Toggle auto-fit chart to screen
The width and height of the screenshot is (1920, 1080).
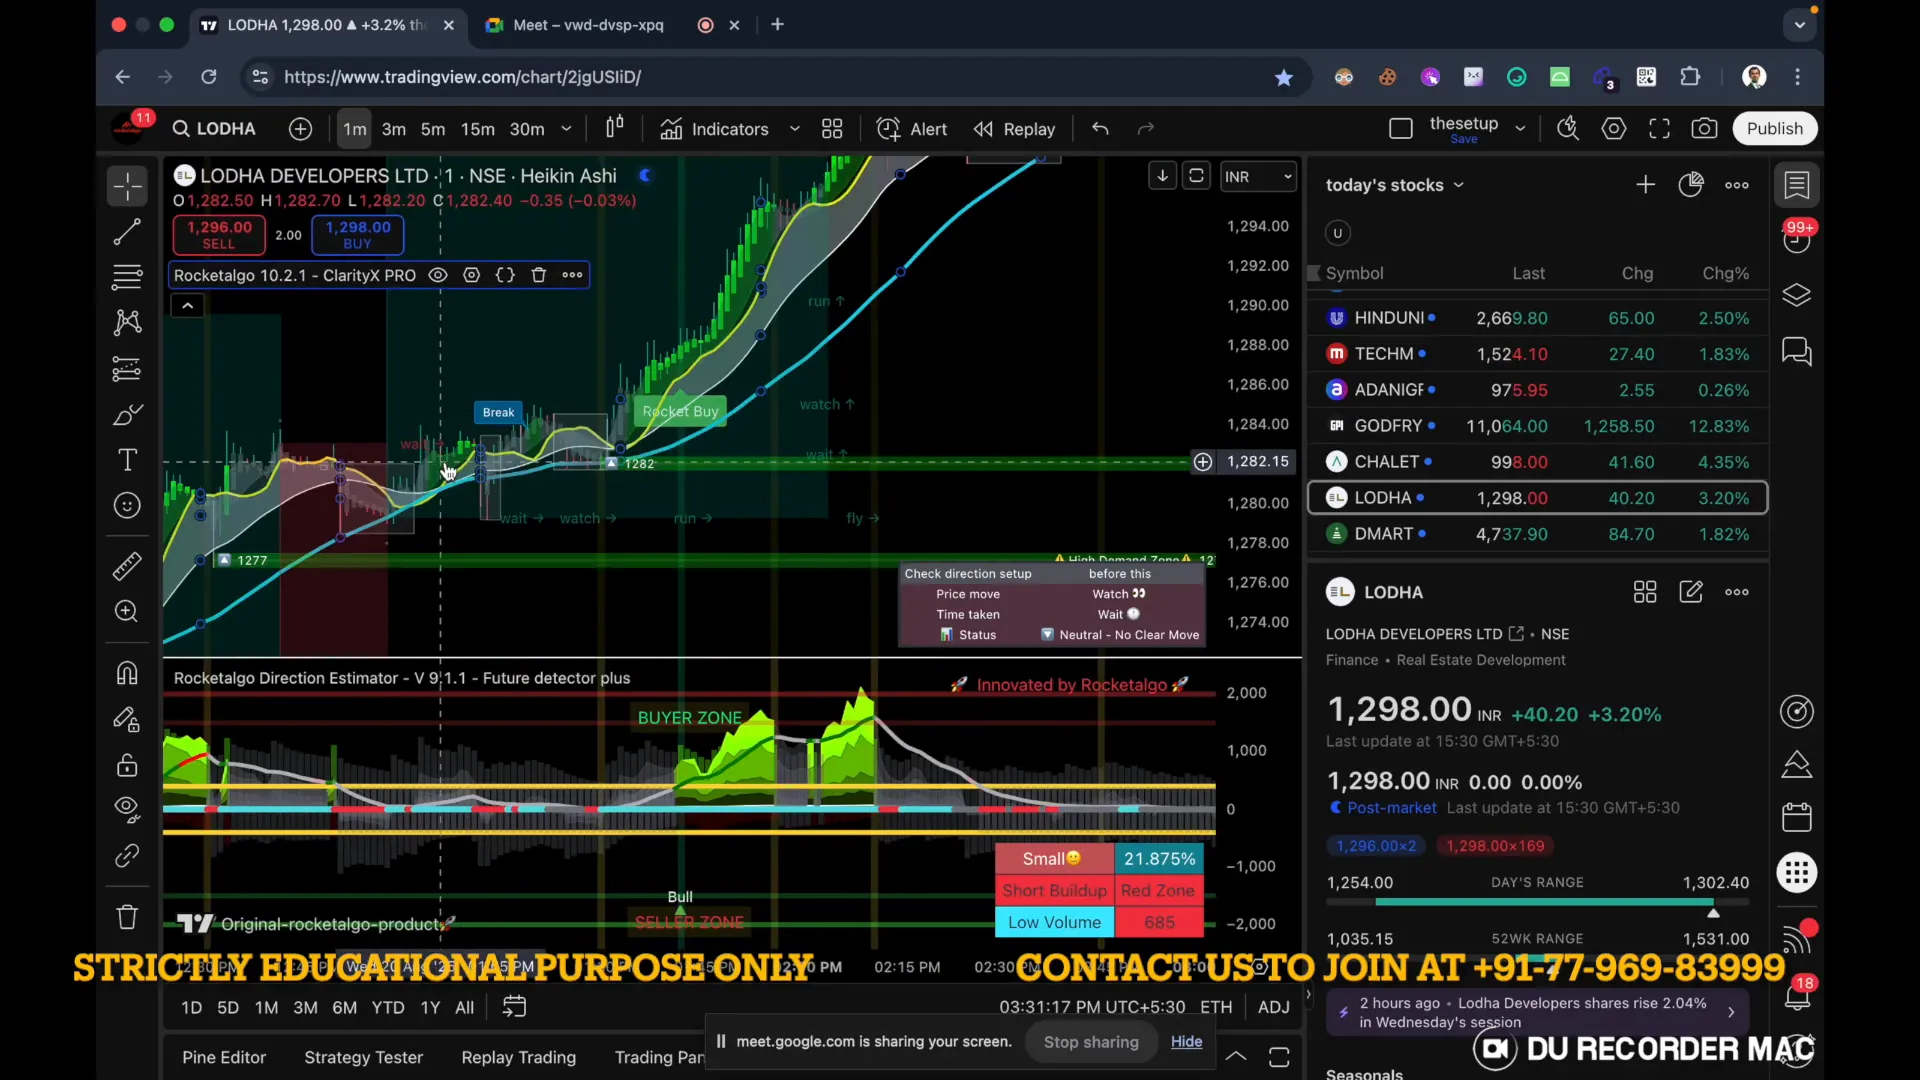click(x=1196, y=176)
